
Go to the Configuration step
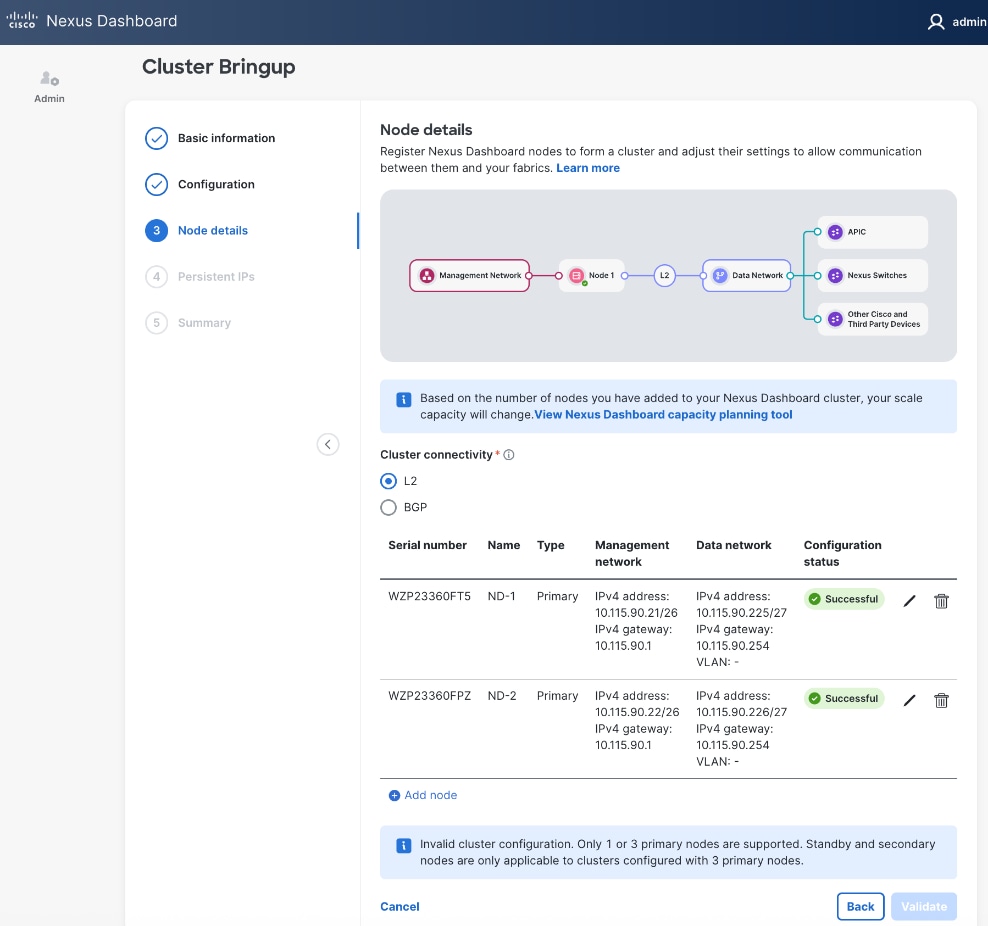[x=216, y=184]
